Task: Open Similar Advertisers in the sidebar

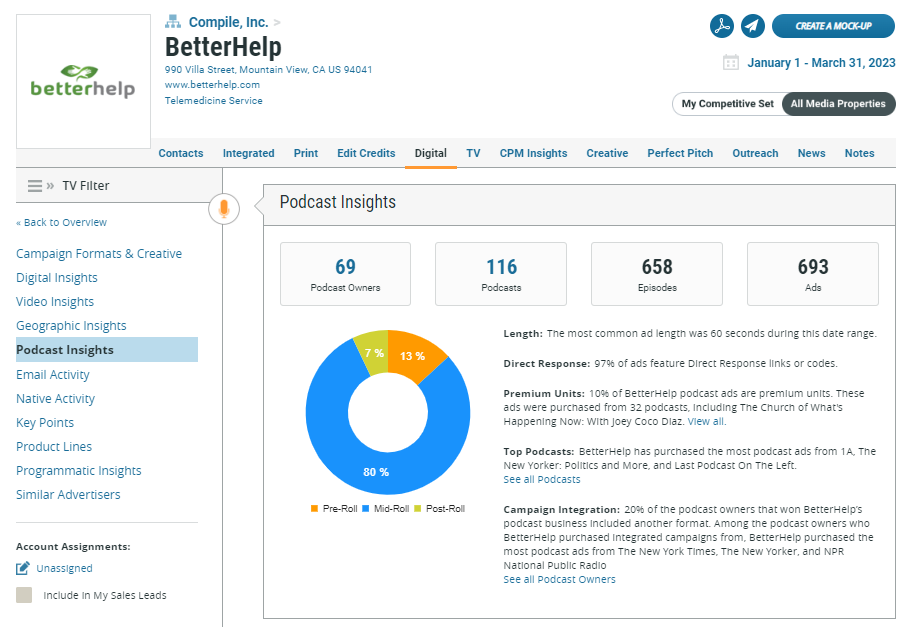Action: coord(68,495)
